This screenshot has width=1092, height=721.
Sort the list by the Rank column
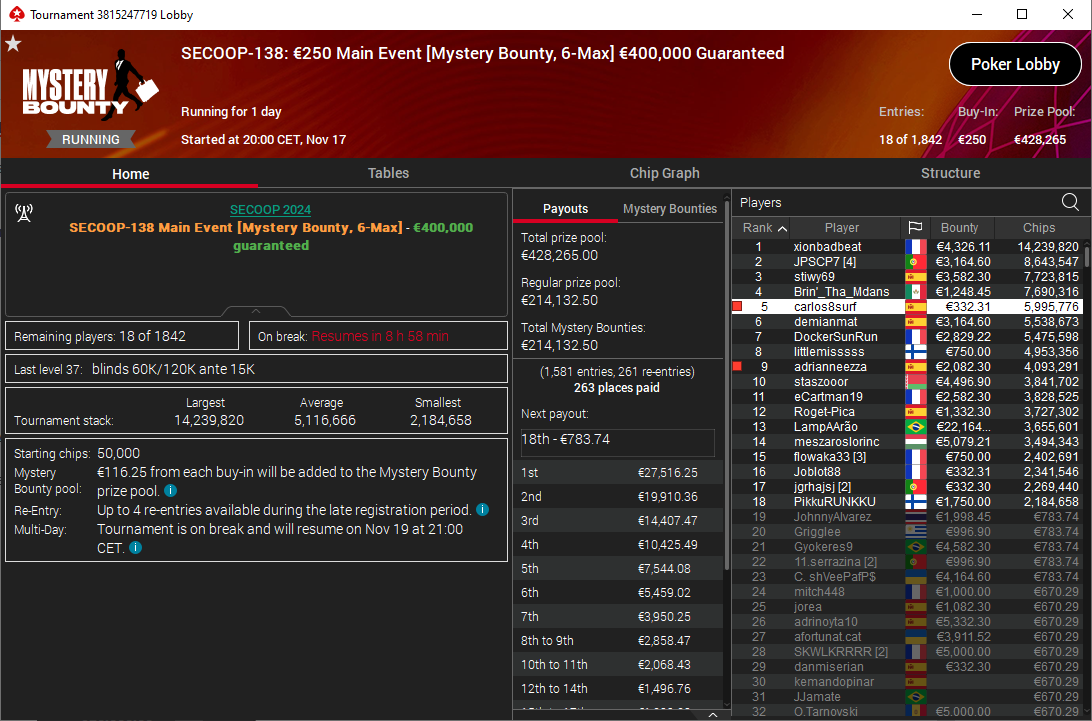click(x=760, y=228)
